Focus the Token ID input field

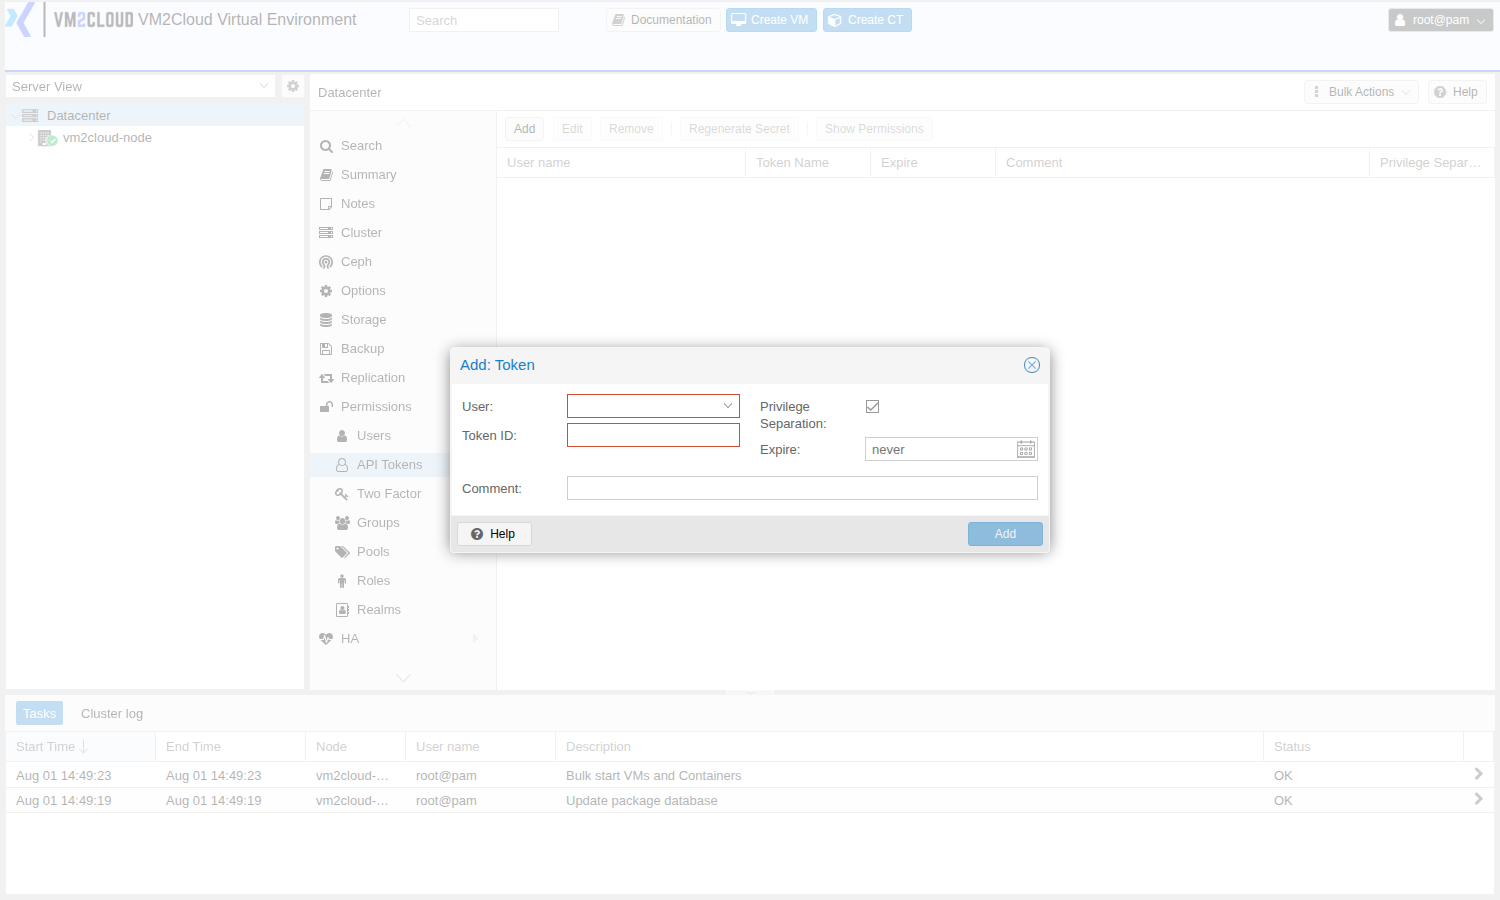[653, 435]
